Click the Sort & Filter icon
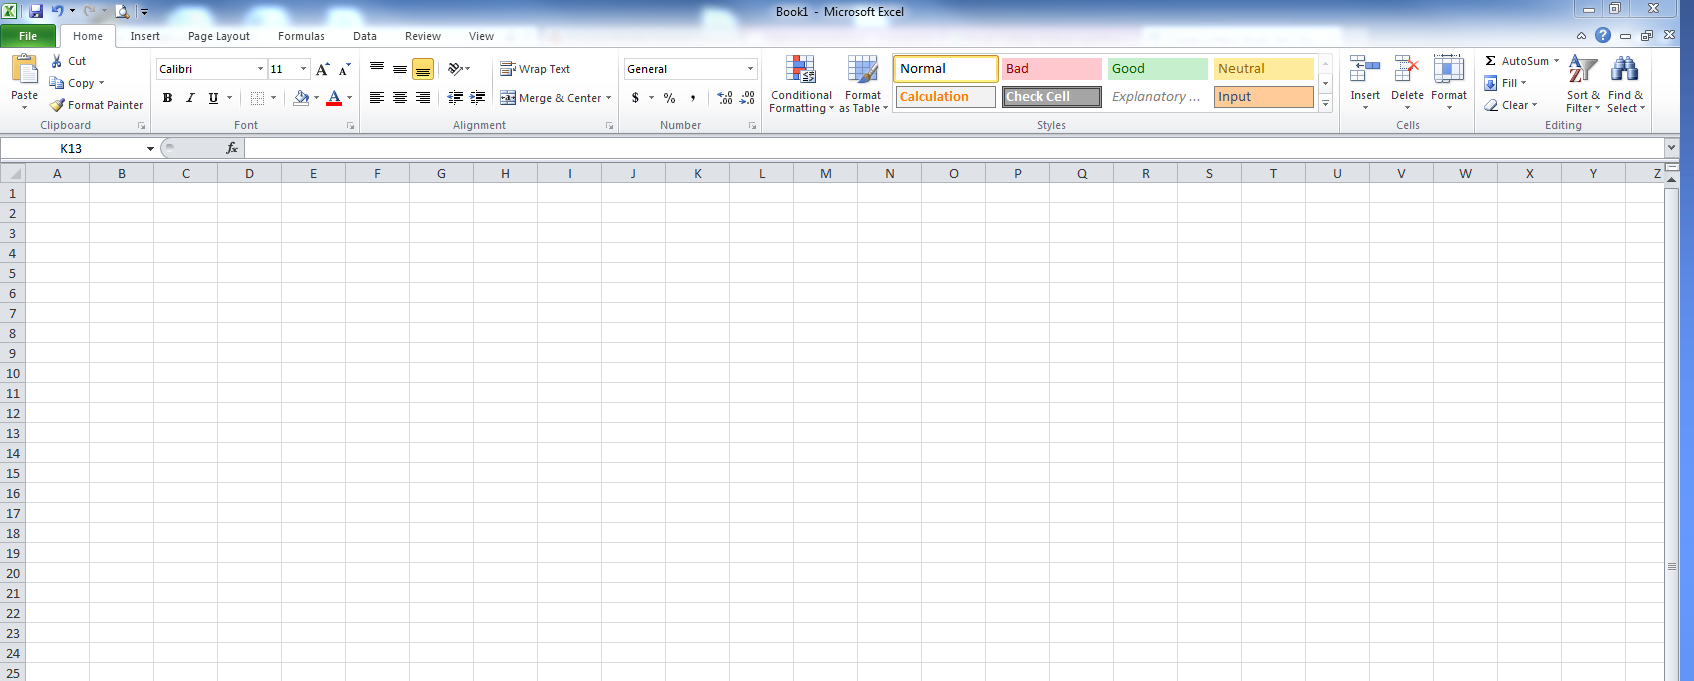The image size is (1694, 681). [1582, 71]
